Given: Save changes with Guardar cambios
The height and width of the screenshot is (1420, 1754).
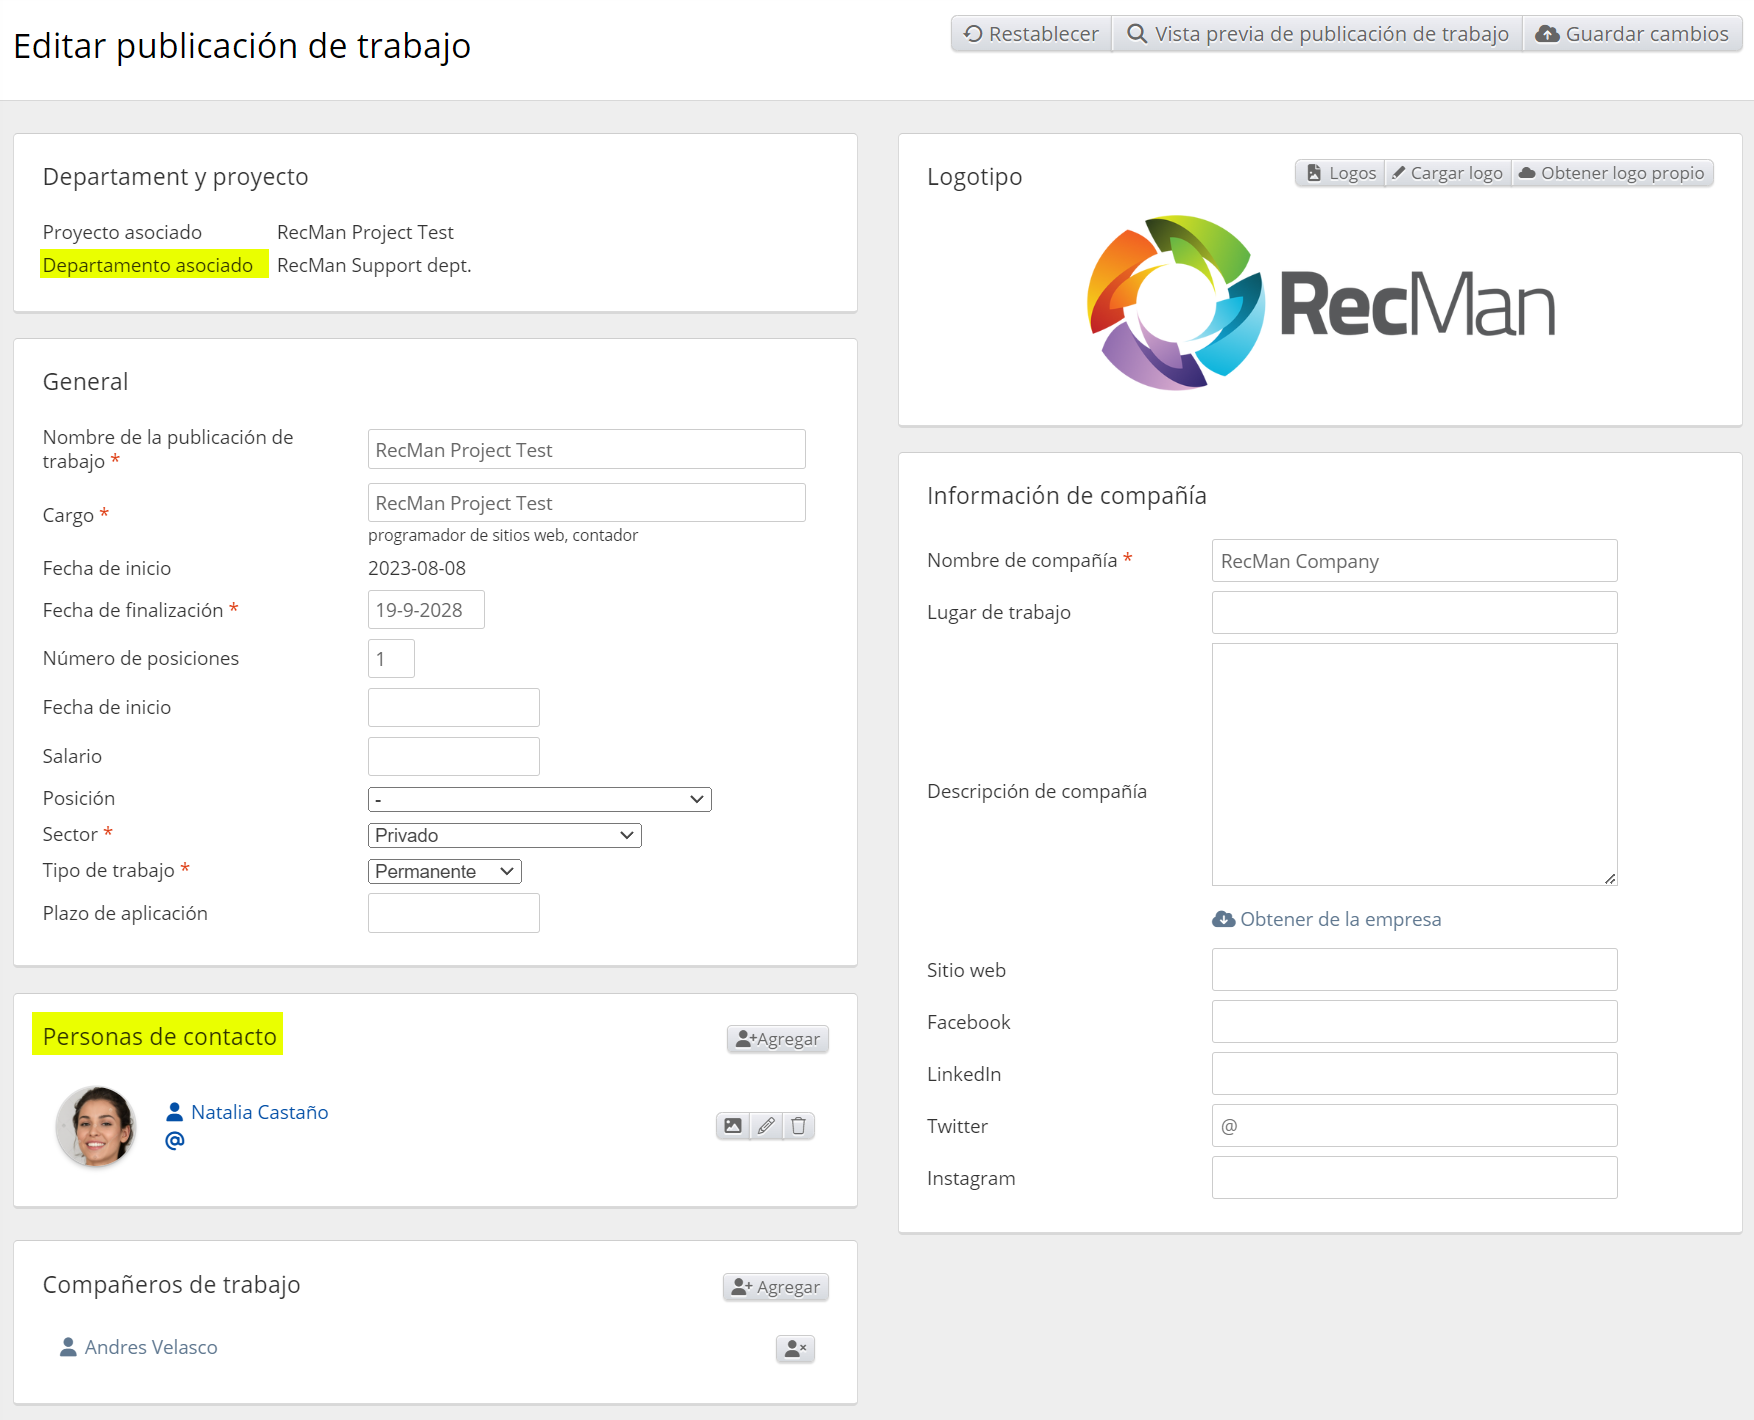Looking at the screenshot, I should pyautogui.click(x=1632, y=34).
